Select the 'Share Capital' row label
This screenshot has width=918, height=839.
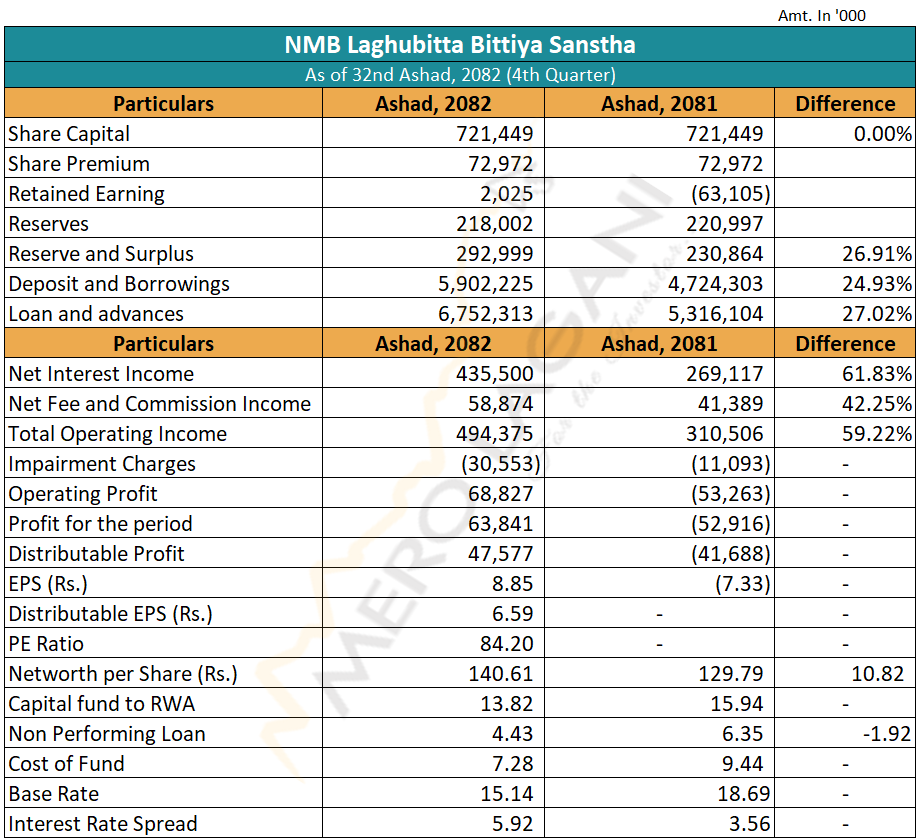coord(69,133)
